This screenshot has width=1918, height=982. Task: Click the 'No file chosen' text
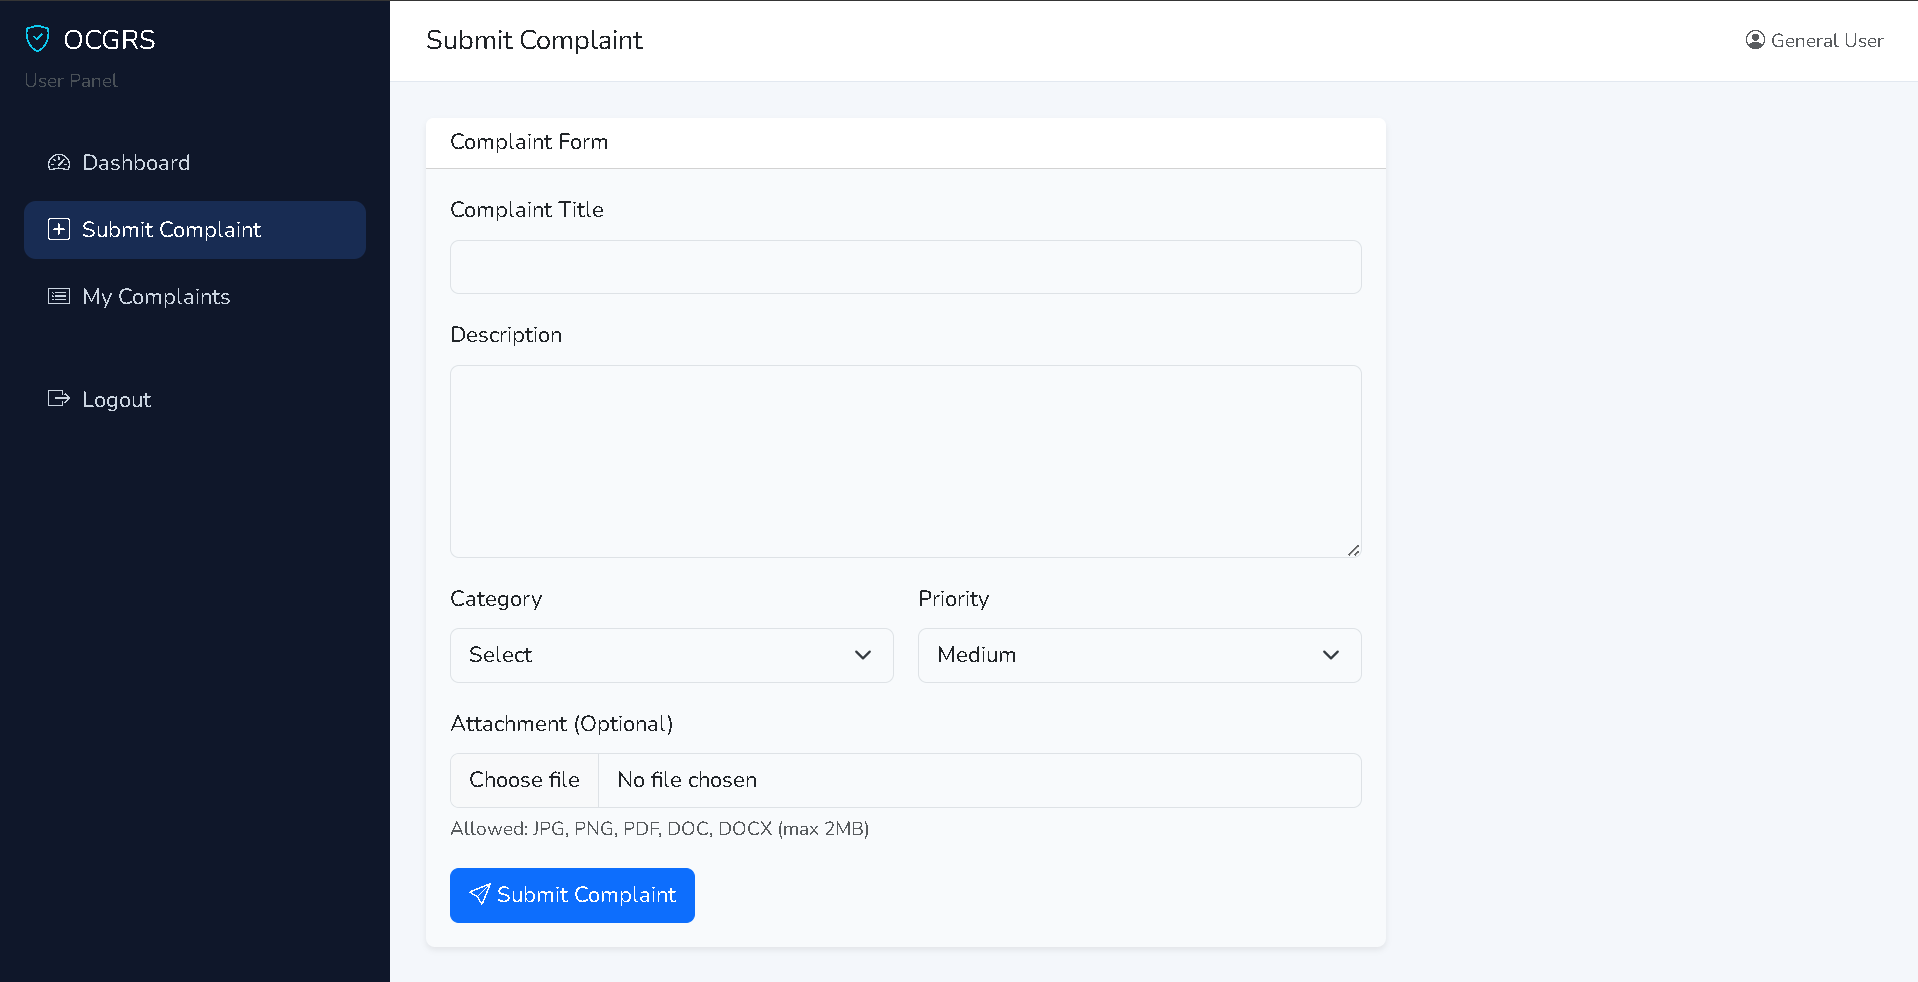point(687,780)
